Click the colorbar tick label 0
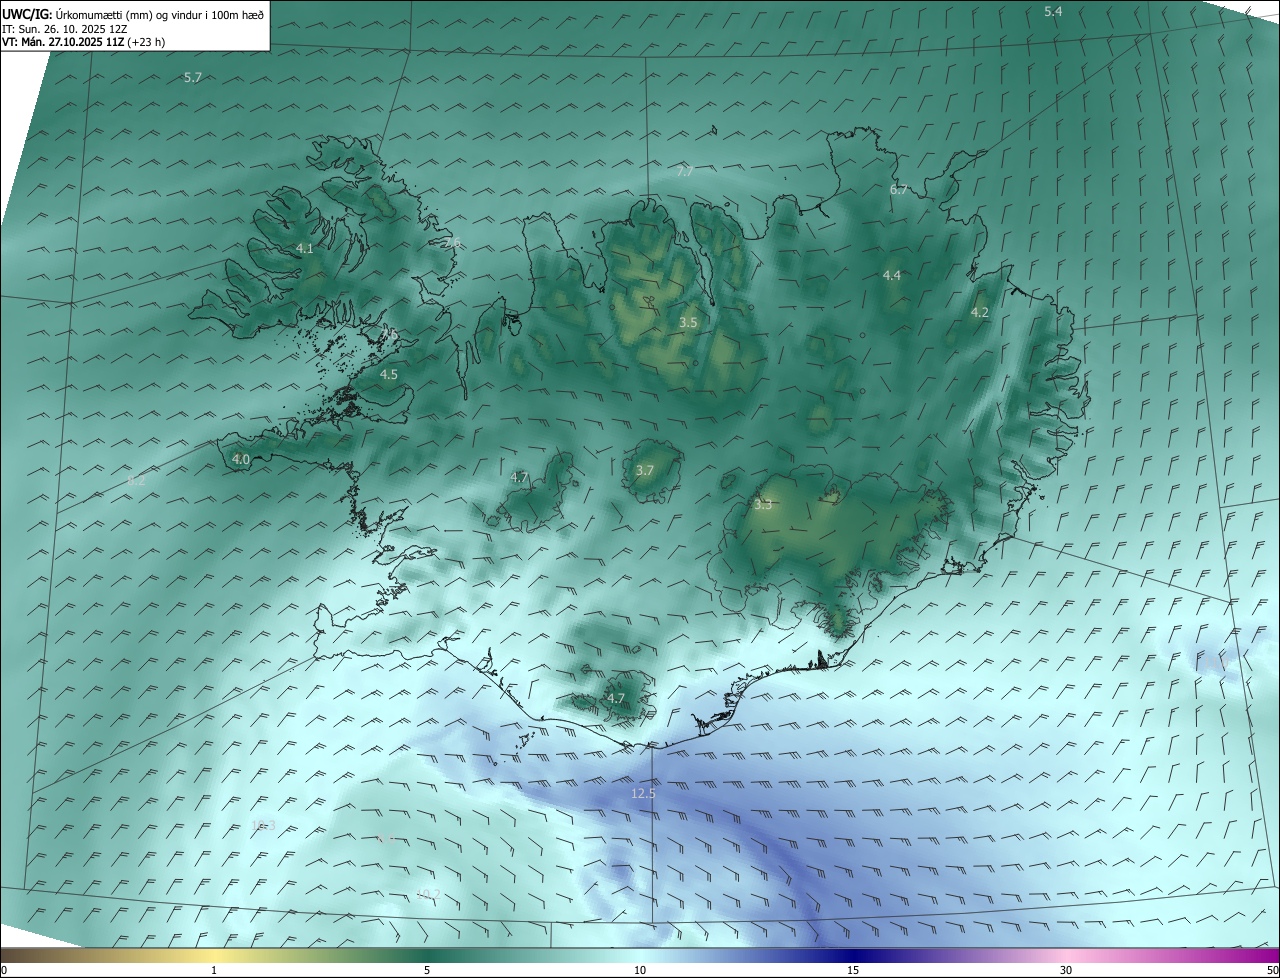The image size is (1280, 978). [x=5, y=970]
